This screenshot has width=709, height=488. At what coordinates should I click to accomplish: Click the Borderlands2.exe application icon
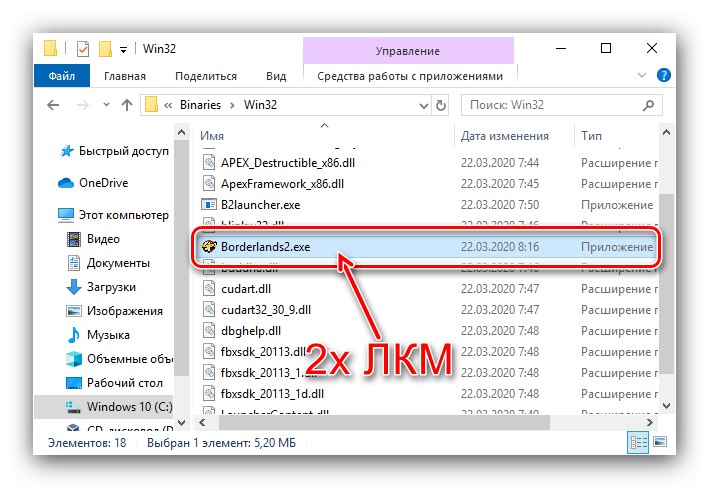tap(209, 246)
